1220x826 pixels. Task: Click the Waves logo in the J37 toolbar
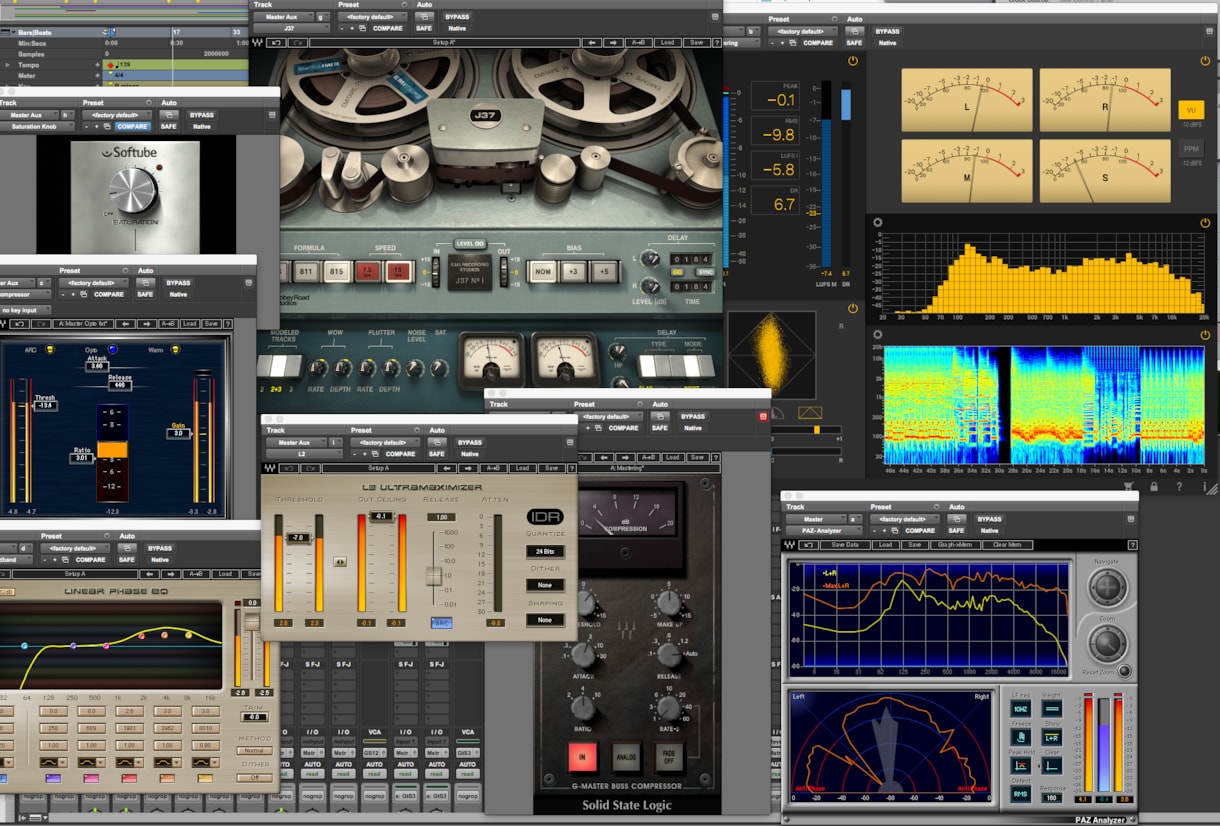tap(257, 43)
